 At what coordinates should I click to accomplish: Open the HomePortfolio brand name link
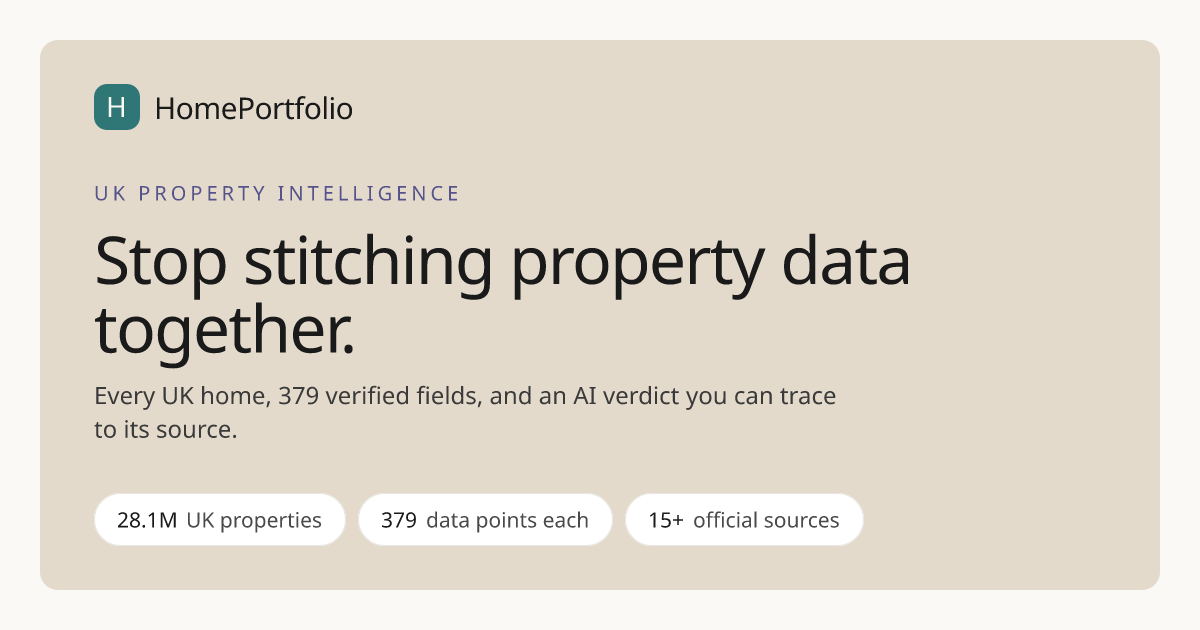coord(254,108)
